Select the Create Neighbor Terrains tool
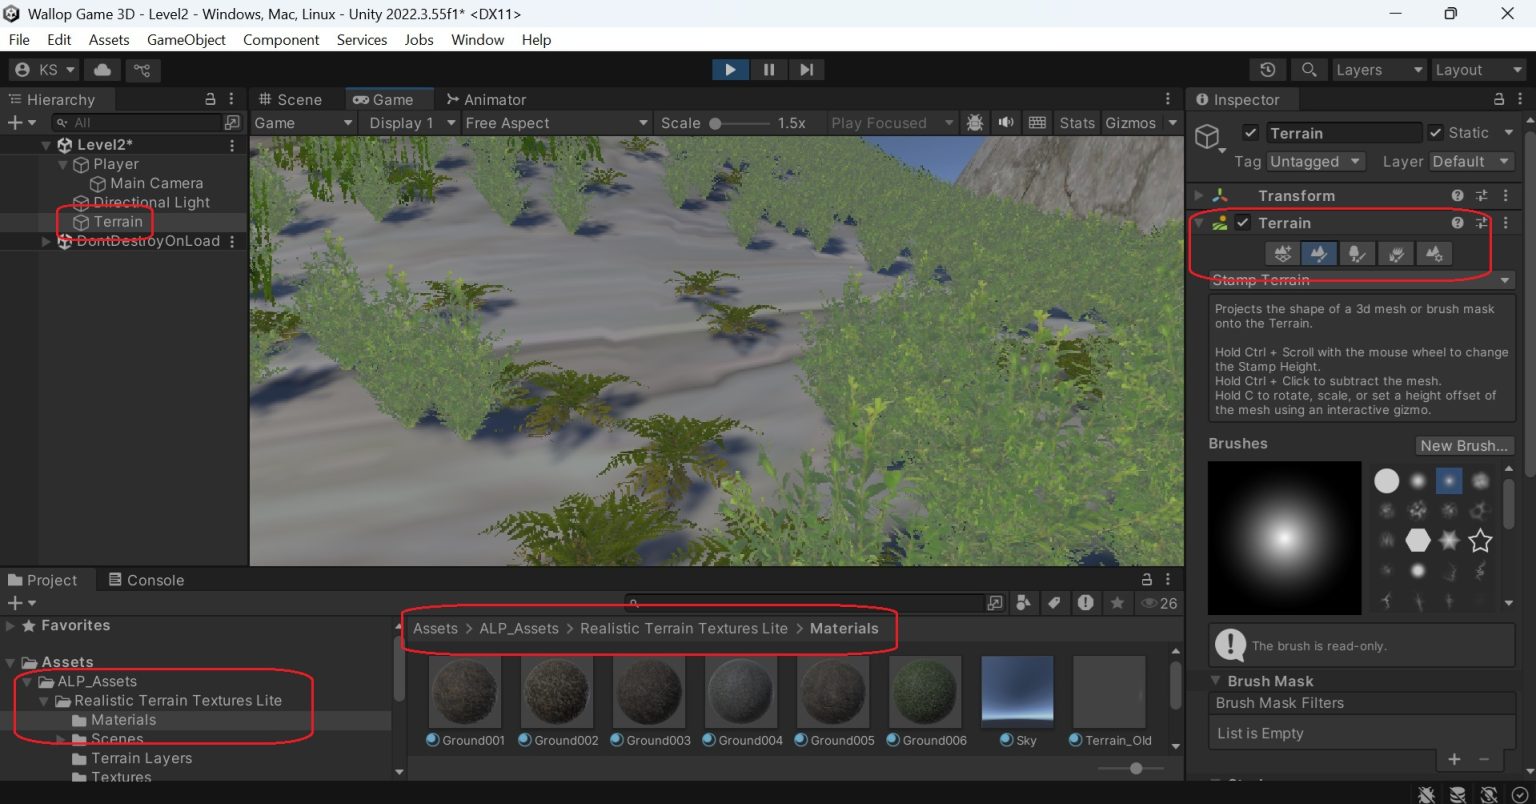1536x804 pixels. point(1281,253)
